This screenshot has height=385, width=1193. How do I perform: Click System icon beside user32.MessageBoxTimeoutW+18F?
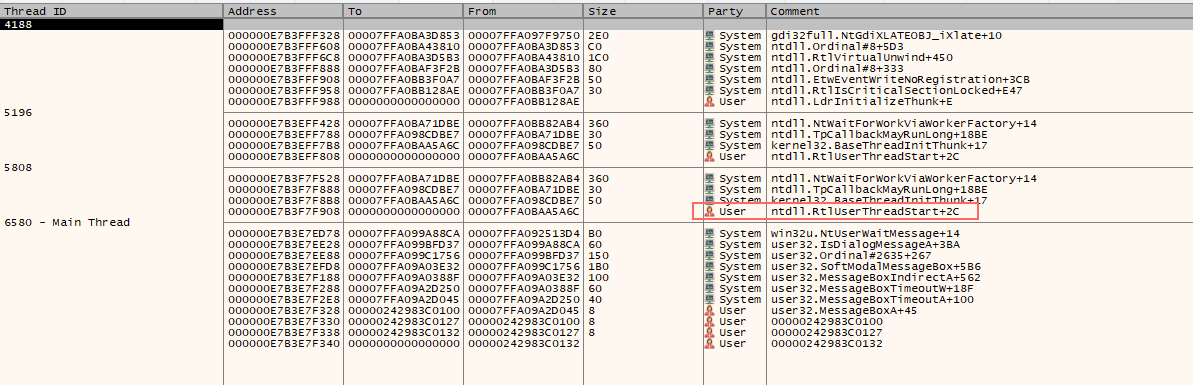coord(711,289)
